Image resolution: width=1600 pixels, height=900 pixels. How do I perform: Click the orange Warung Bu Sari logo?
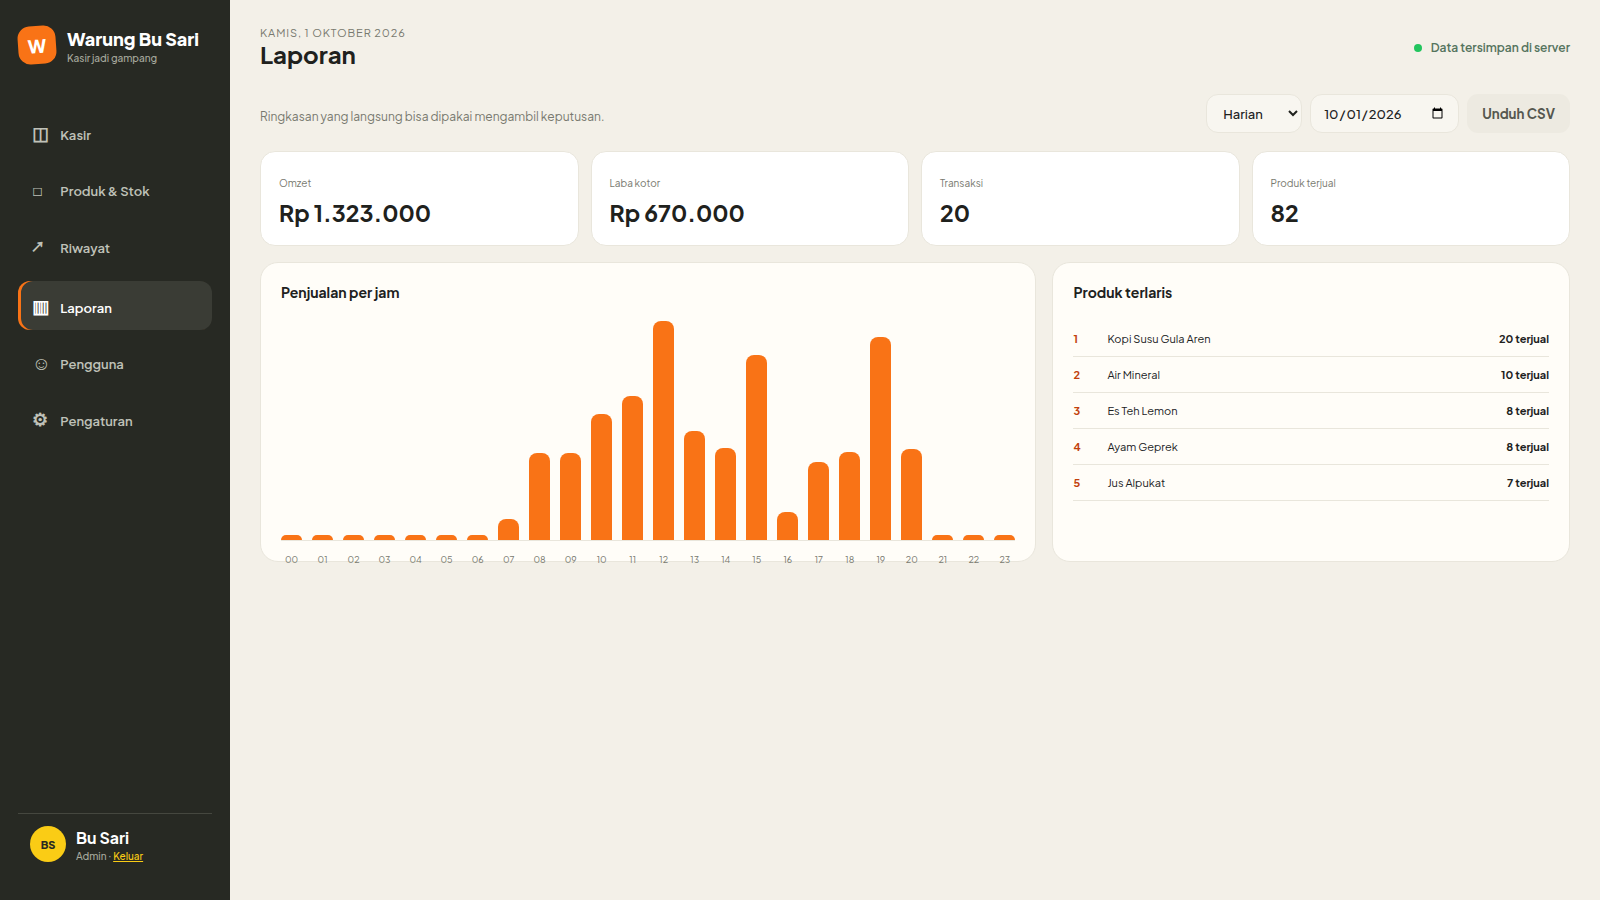37,45
